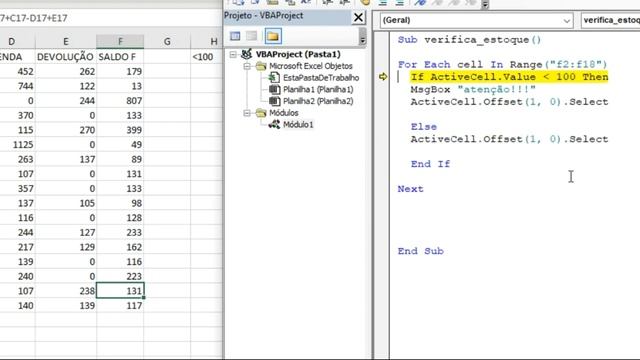Image resolution: width=640 pixels, height=360 pixels.
Task: Toggle Folders view in project explorer
Action: pos(273,36)
